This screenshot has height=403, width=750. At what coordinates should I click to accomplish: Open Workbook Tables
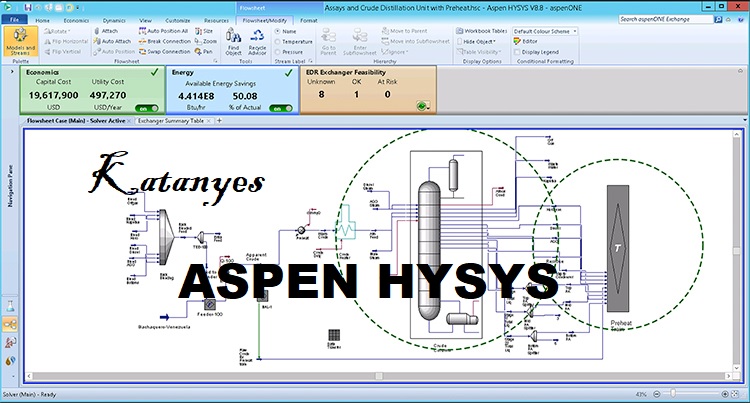pos(482,31)
